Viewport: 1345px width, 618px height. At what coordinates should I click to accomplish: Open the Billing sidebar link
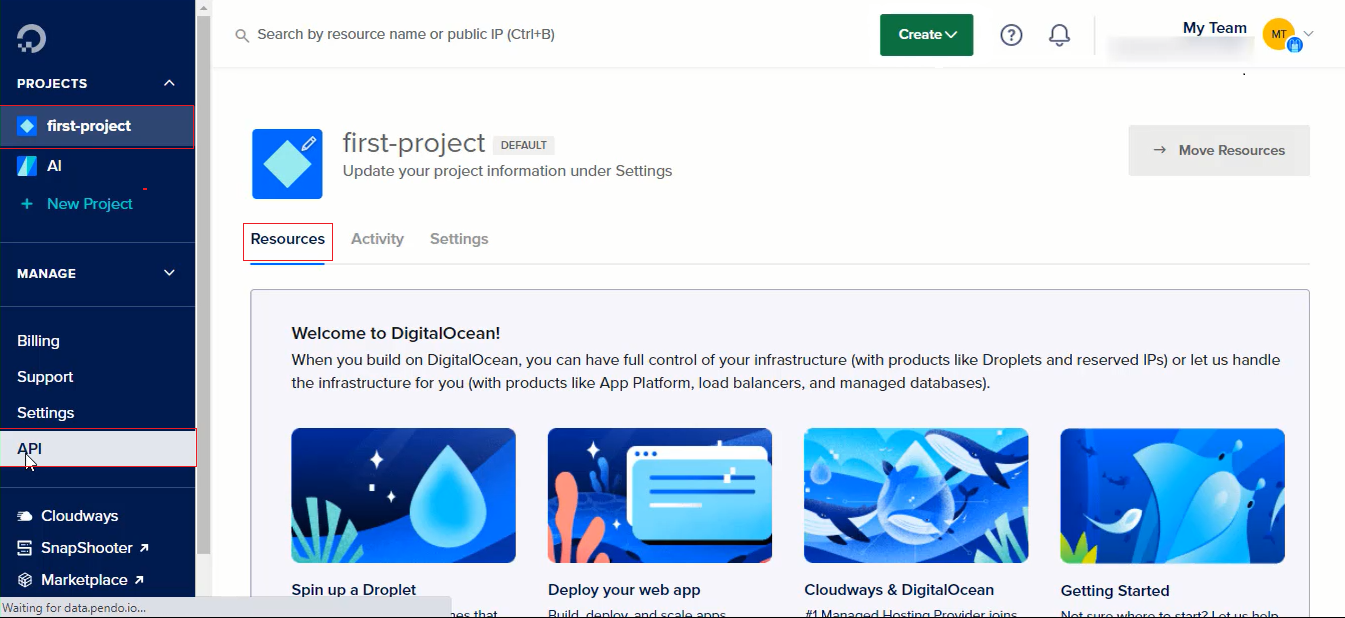pyautogui.click(x=38, y=341)
